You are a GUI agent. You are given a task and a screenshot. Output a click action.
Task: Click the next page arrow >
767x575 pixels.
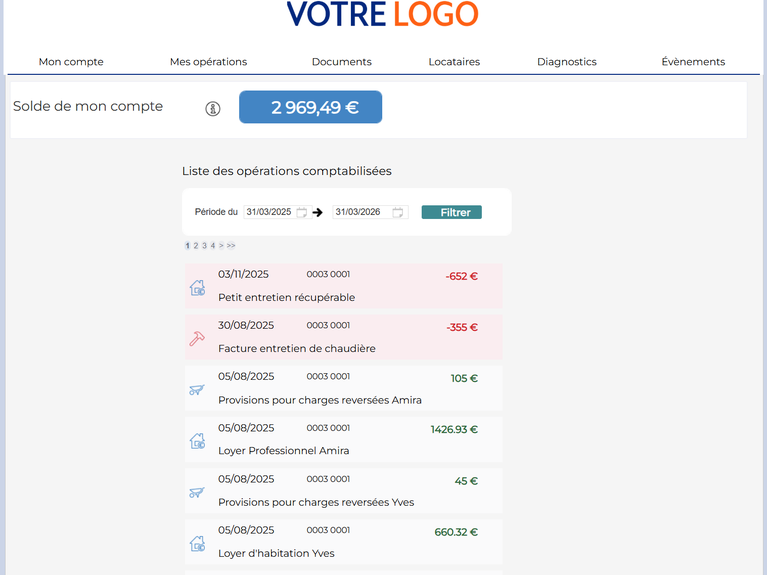click(221, 246)
